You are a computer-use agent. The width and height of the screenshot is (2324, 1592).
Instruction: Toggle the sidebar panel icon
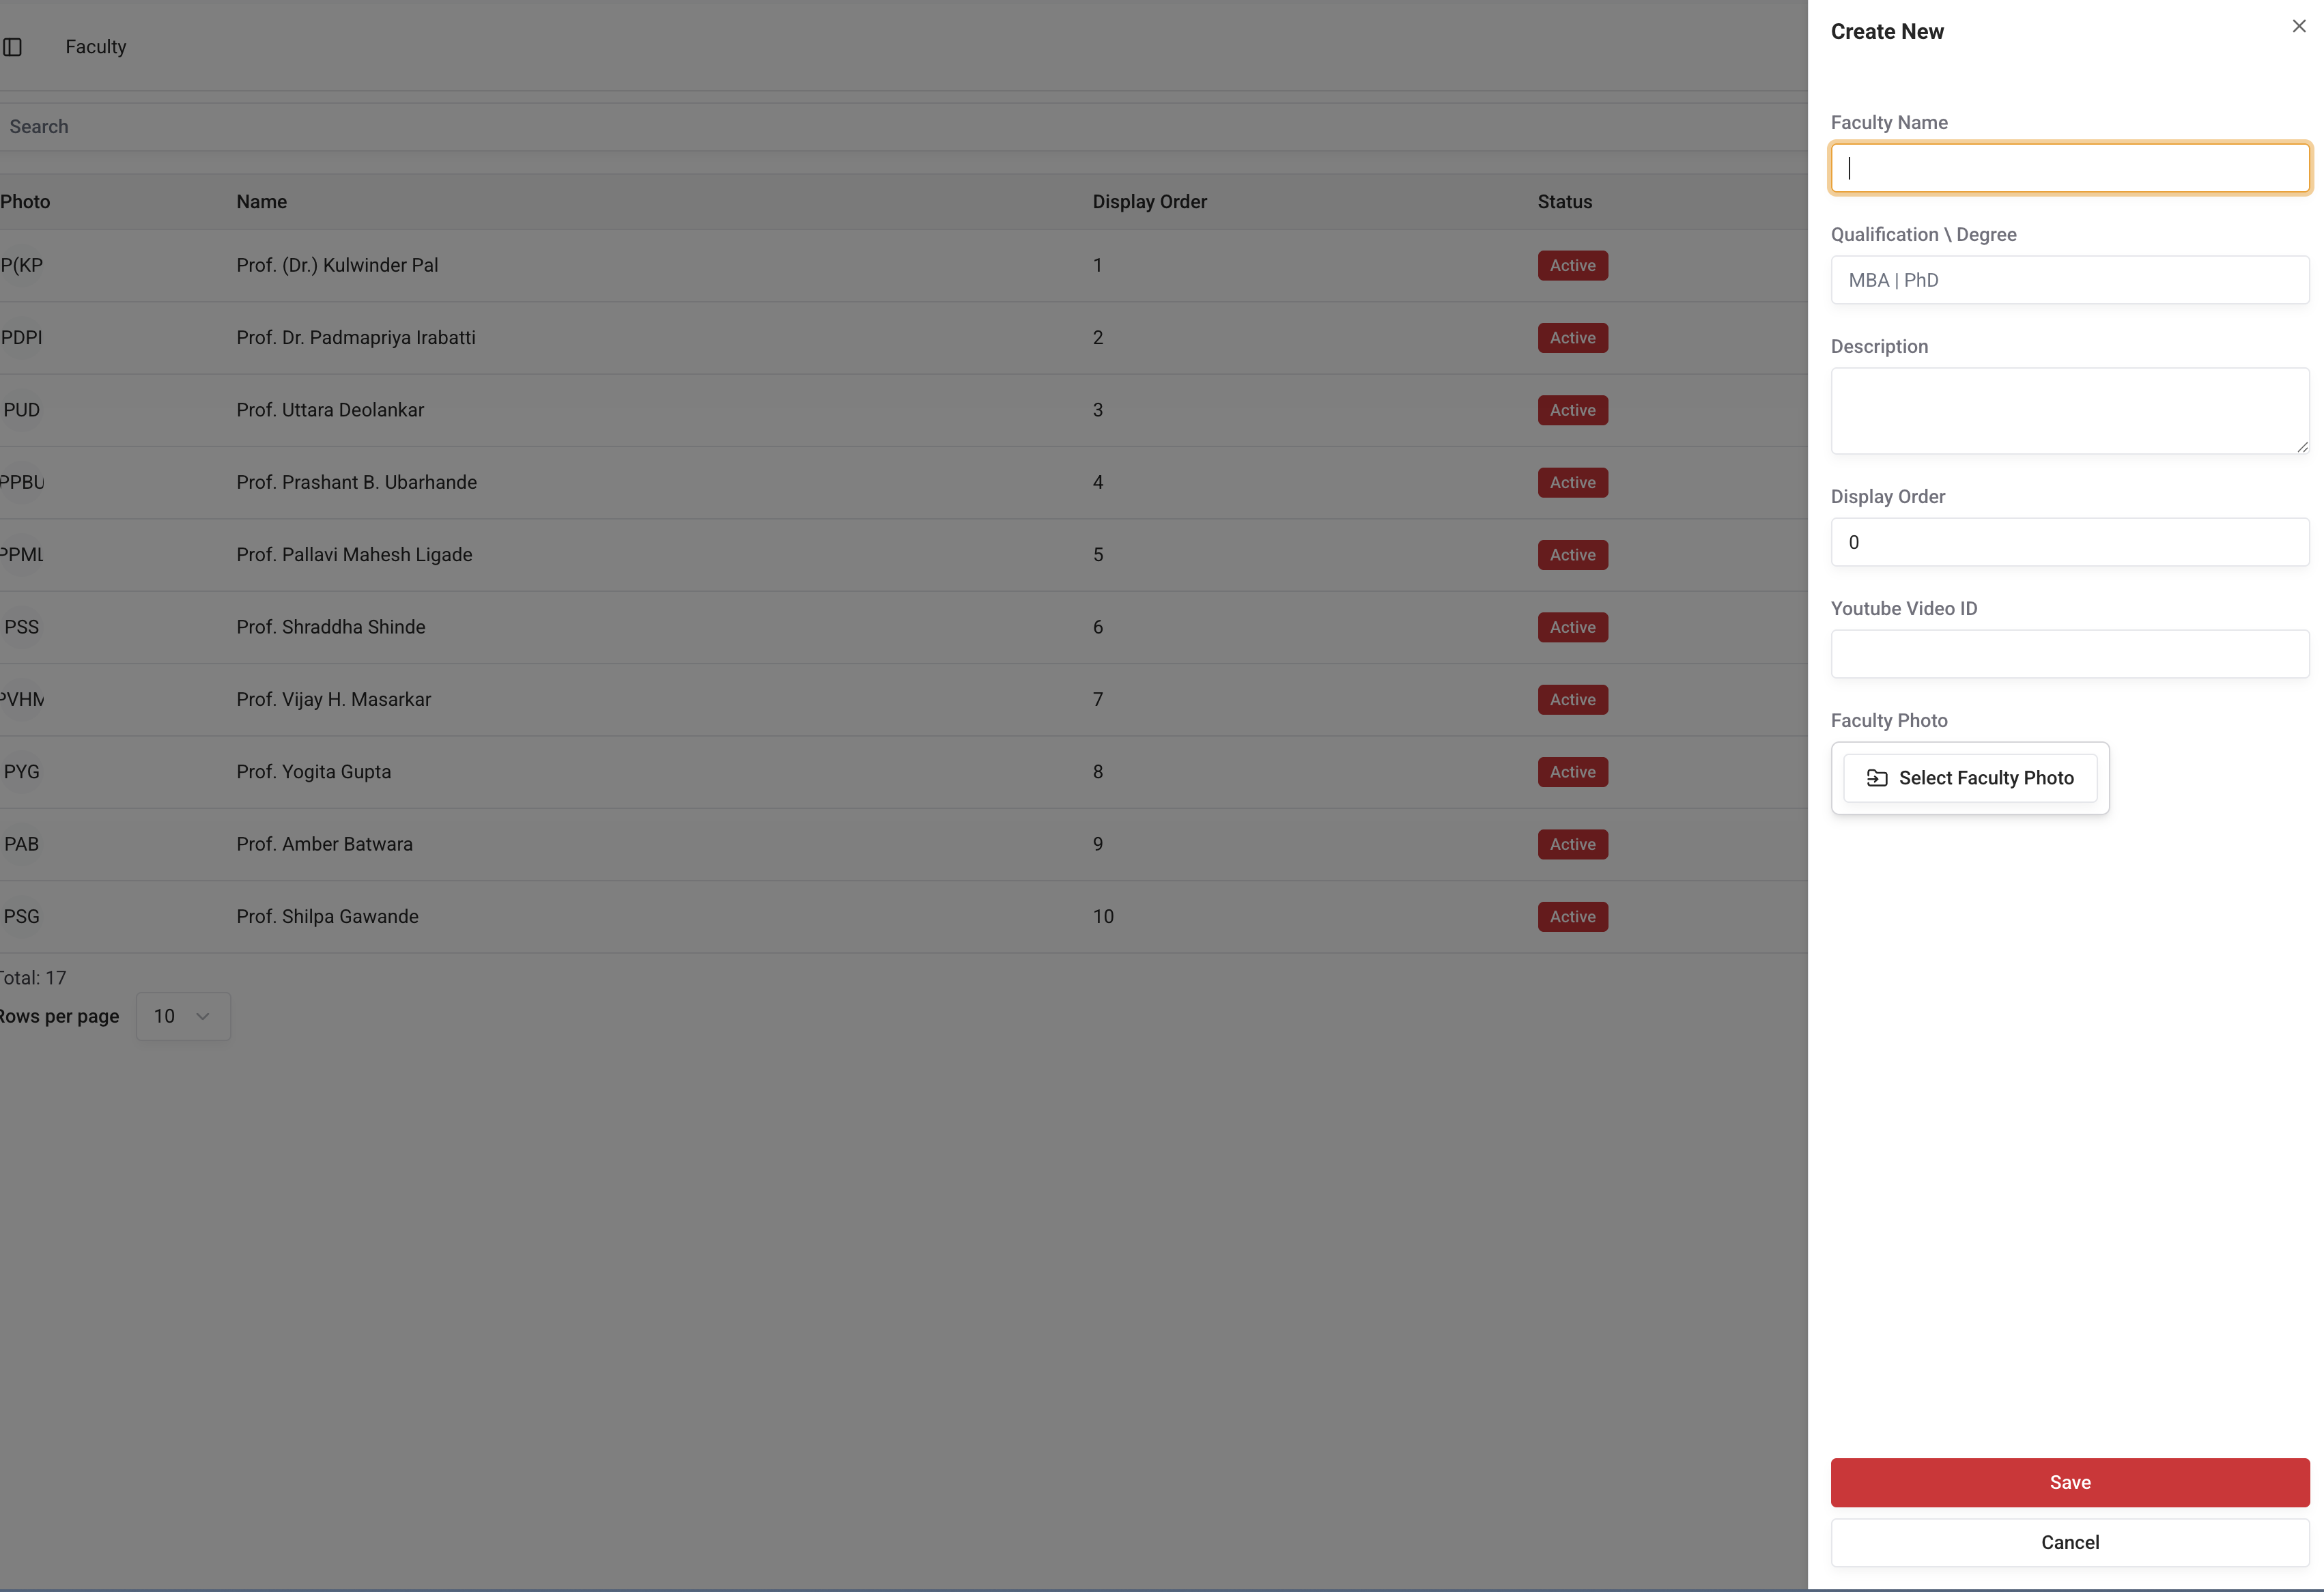(13, 47)
